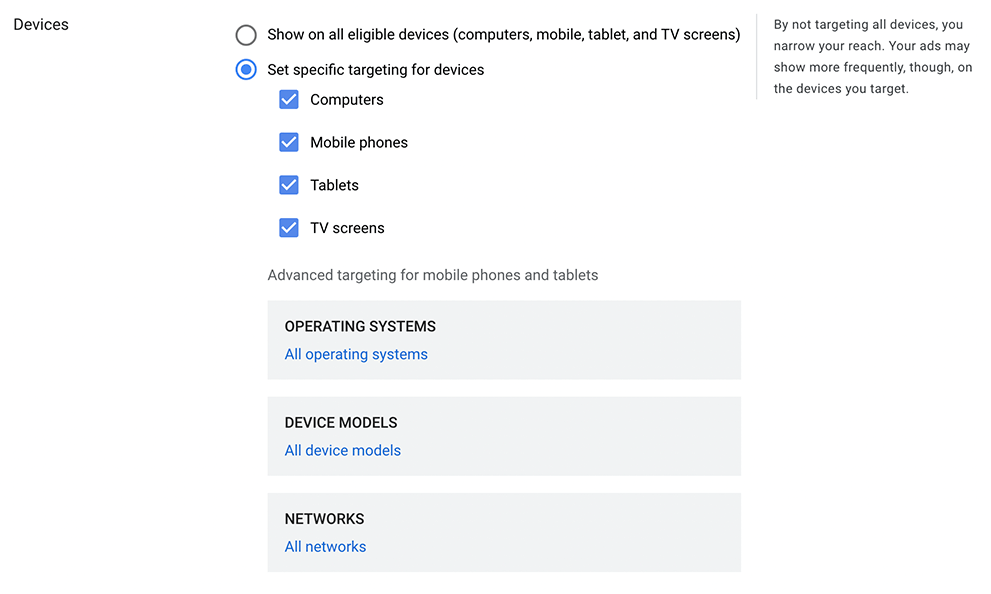Viewport: 991px width, 594px height.
Task: Expand the NETWORKS panel heading
Action: pyautogui.click(x=324, y=518)
